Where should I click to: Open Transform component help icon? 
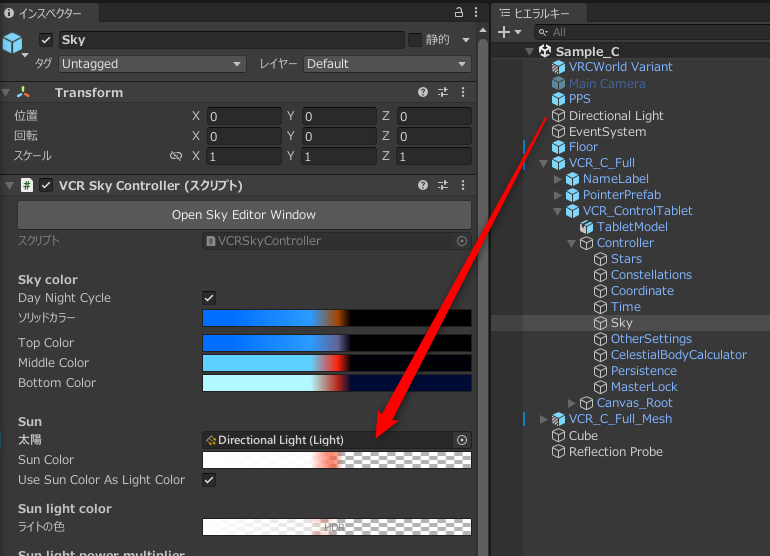(x=423, y=92)
